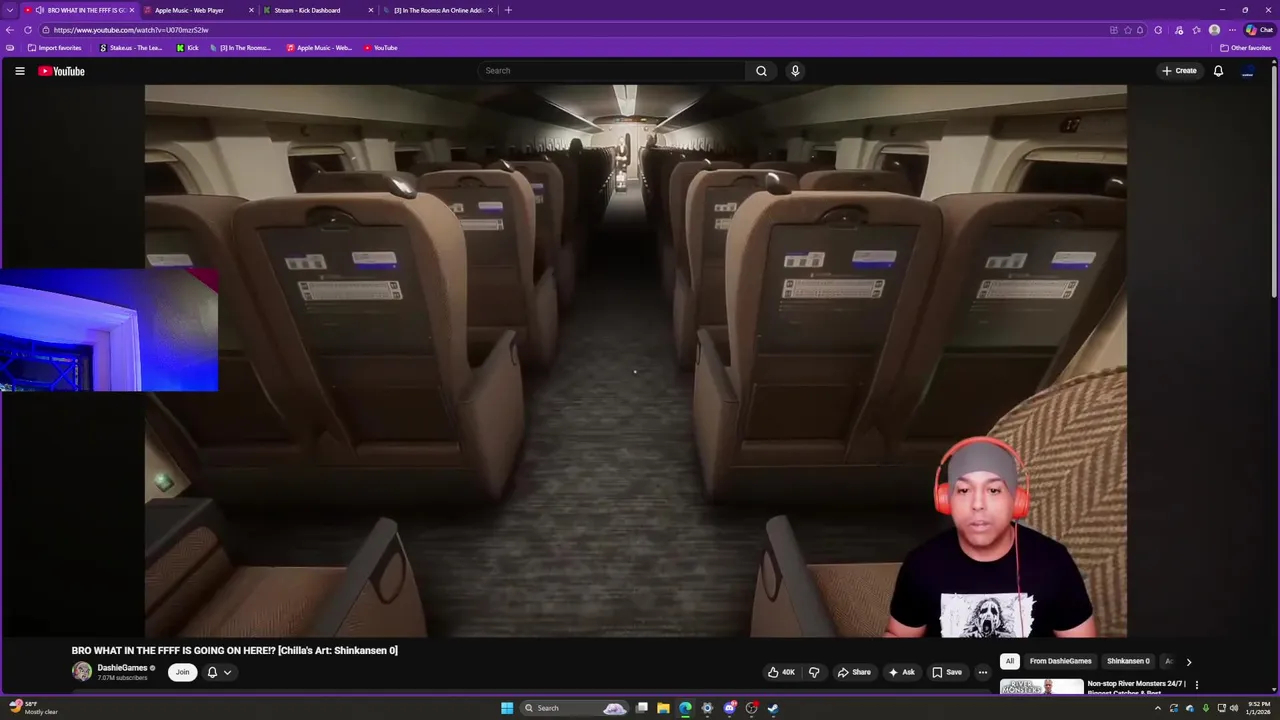
Task: Select the All filter chip
Action: coord(1010,661)
